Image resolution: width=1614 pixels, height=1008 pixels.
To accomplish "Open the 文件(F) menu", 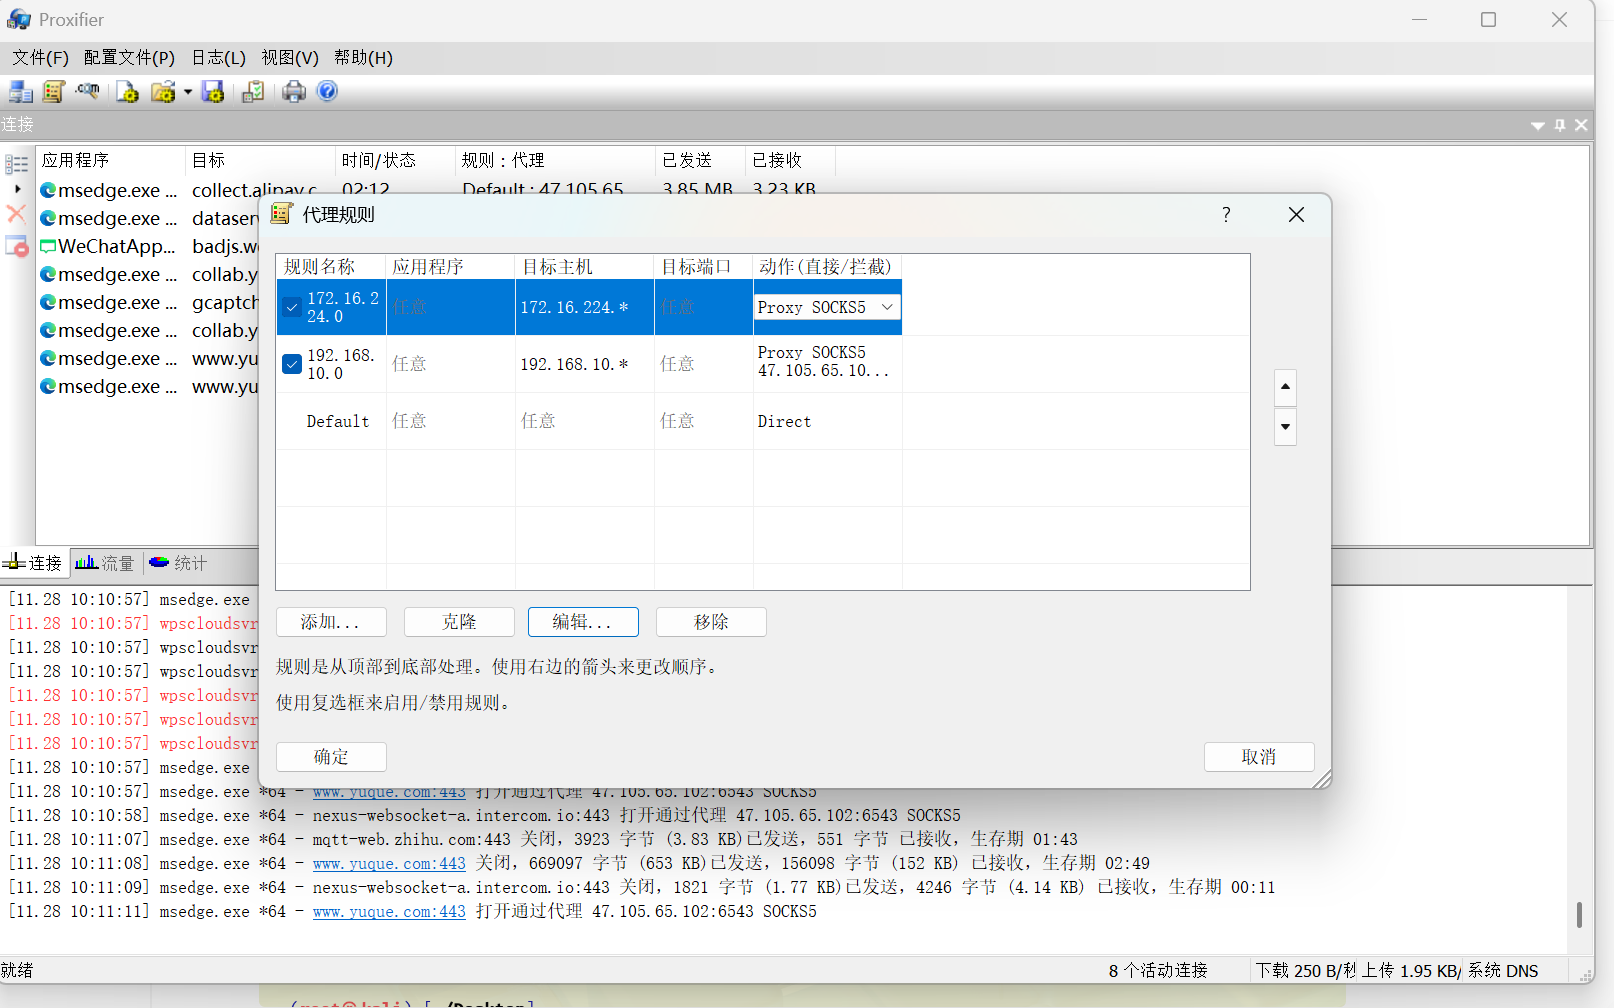I will coord(40,58).
